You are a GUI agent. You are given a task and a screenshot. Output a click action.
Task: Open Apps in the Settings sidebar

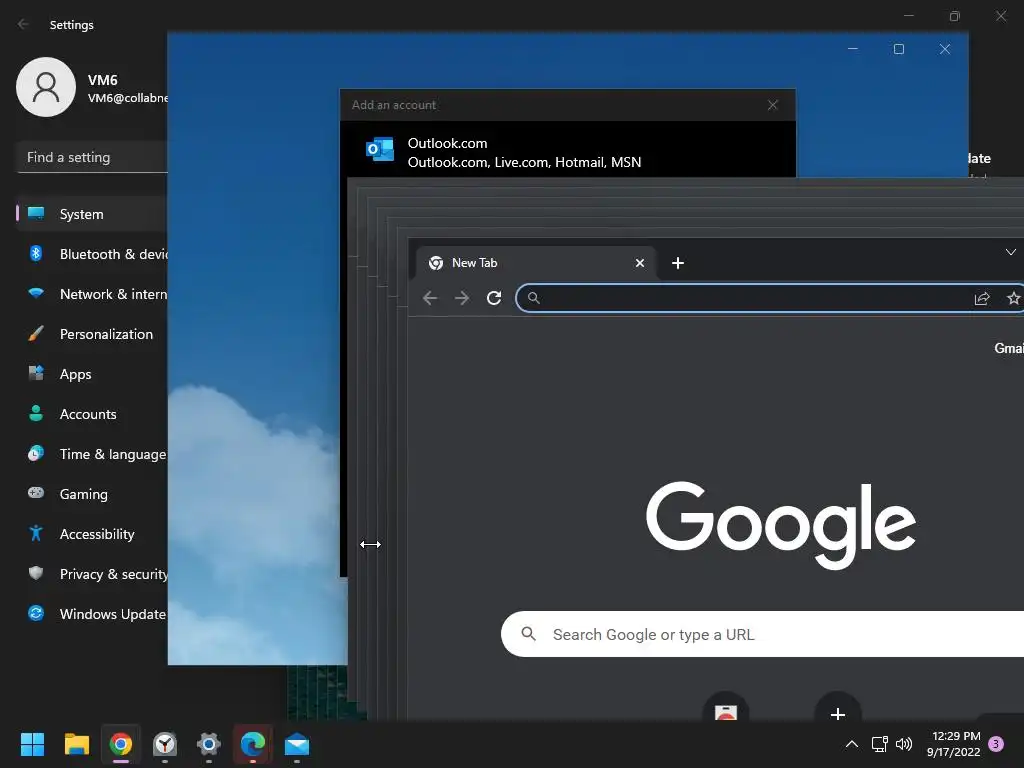click(x=93, y=374)
